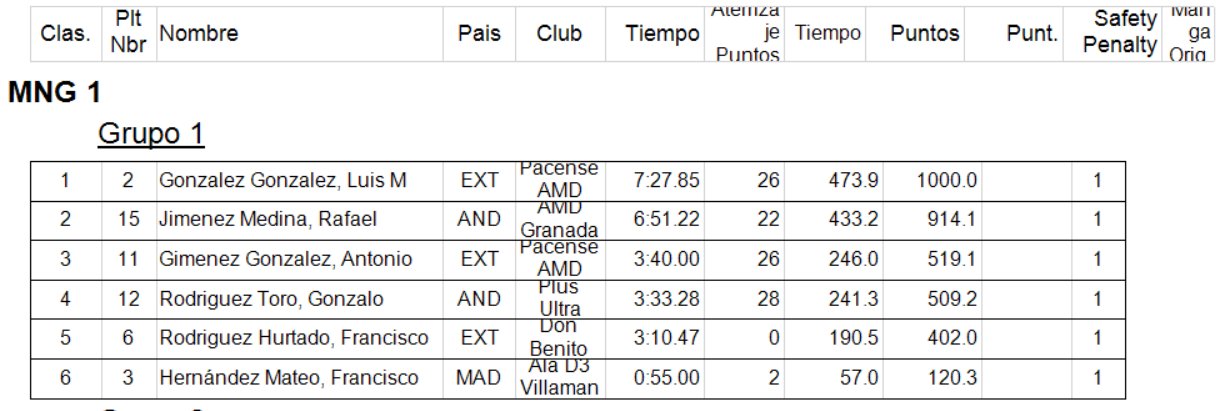Click the "Plus Ultra" club cell
Viewport: 1217px width, 411px height.
[x=559, y=299]
